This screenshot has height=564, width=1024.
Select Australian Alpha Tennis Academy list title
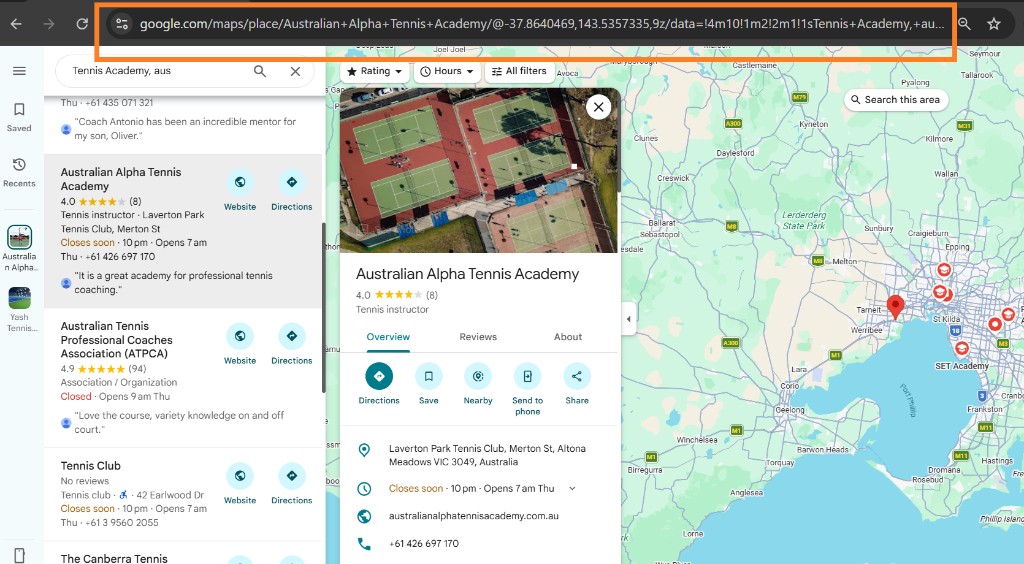coord(121,179)
